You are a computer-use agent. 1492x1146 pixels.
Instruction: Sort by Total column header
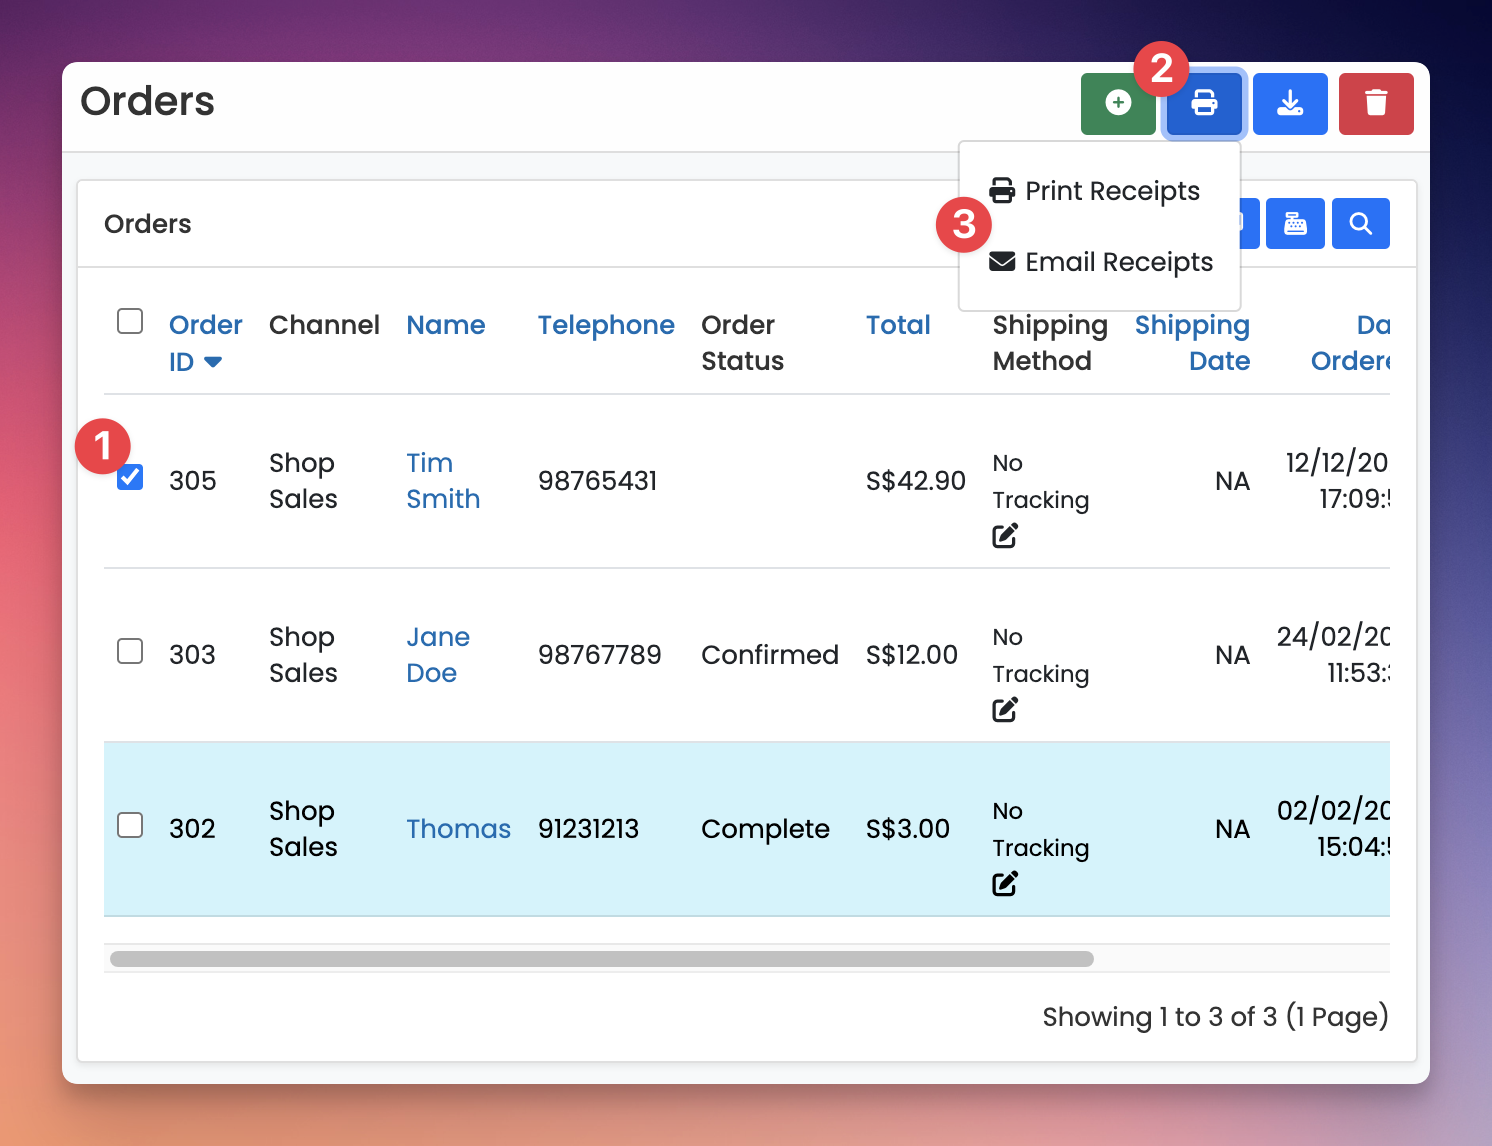898,325
